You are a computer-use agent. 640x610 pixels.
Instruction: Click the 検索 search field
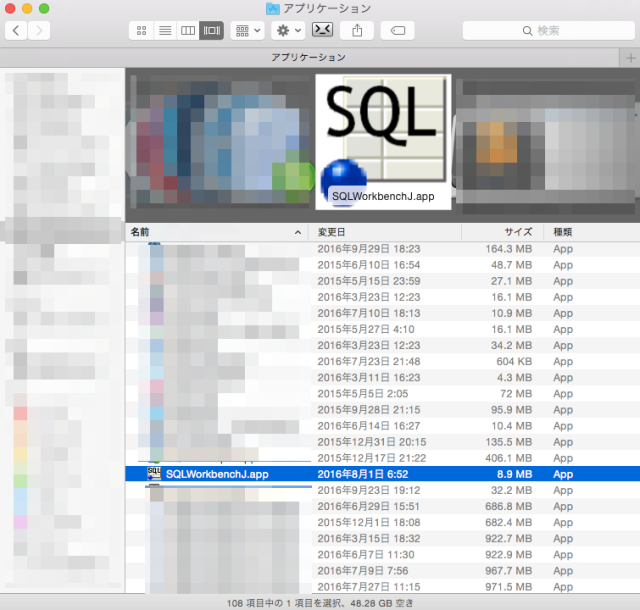(549, 31)
